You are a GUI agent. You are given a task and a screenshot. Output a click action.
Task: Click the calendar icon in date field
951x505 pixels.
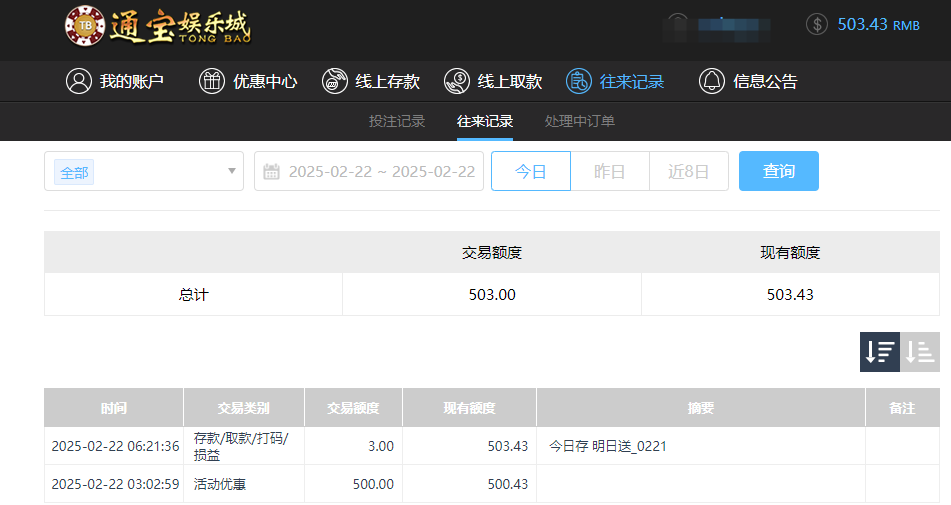coord(271,172)
